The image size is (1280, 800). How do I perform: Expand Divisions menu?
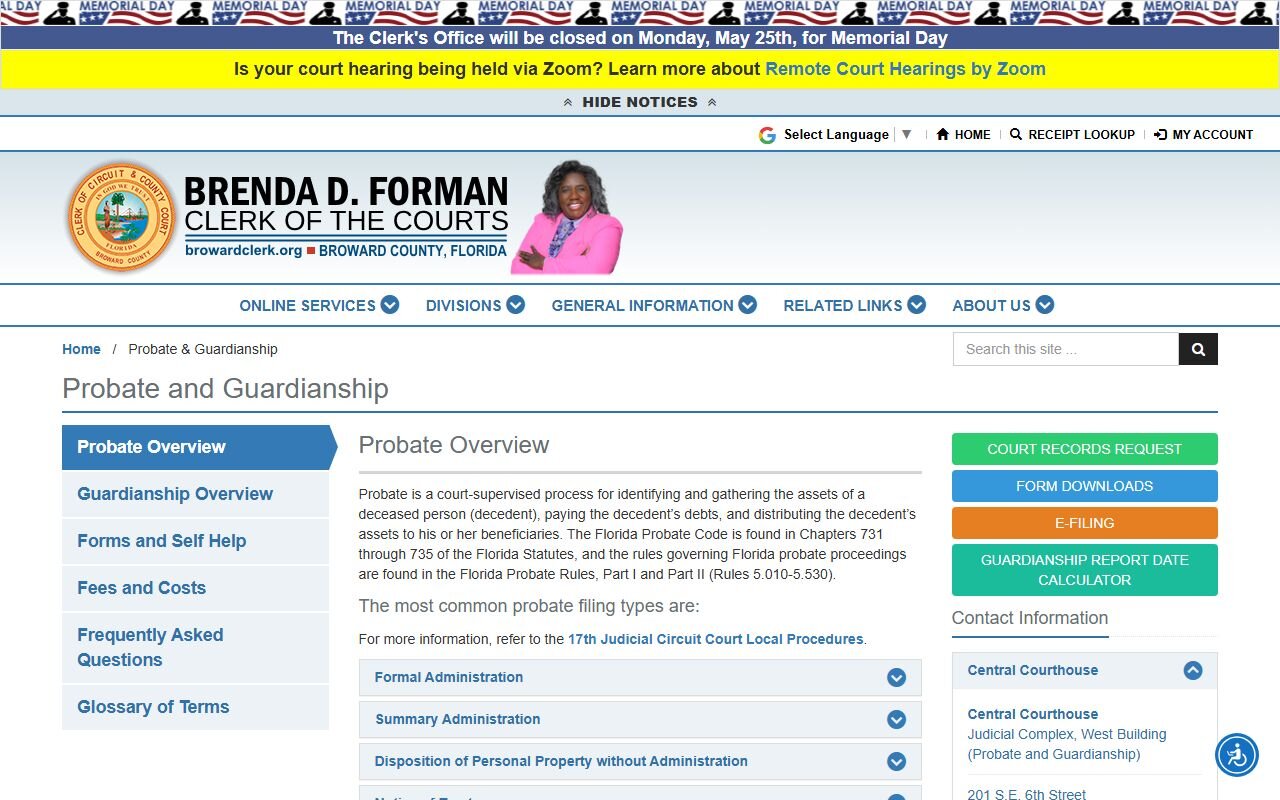[x=475, y=305]
